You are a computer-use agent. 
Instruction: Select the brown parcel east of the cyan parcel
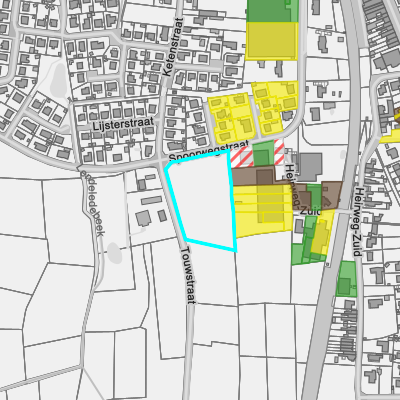point(253,176)
